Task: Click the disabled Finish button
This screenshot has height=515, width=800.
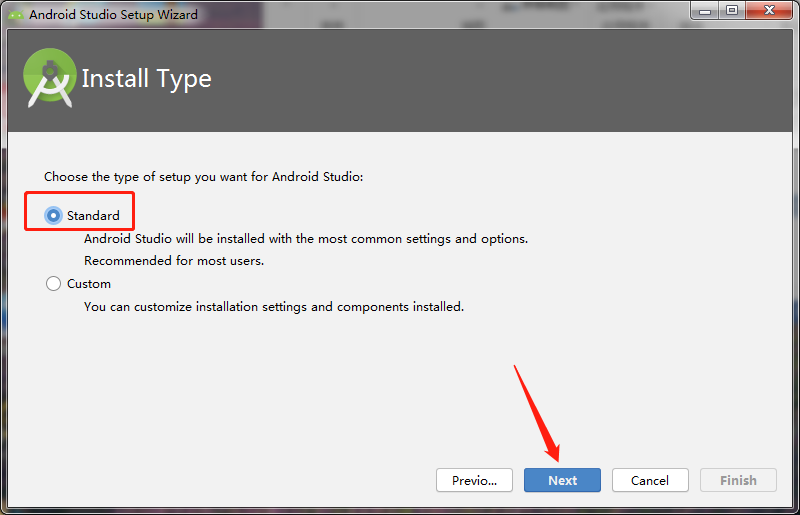Action: pyautogui.click(x=738, y=480)
